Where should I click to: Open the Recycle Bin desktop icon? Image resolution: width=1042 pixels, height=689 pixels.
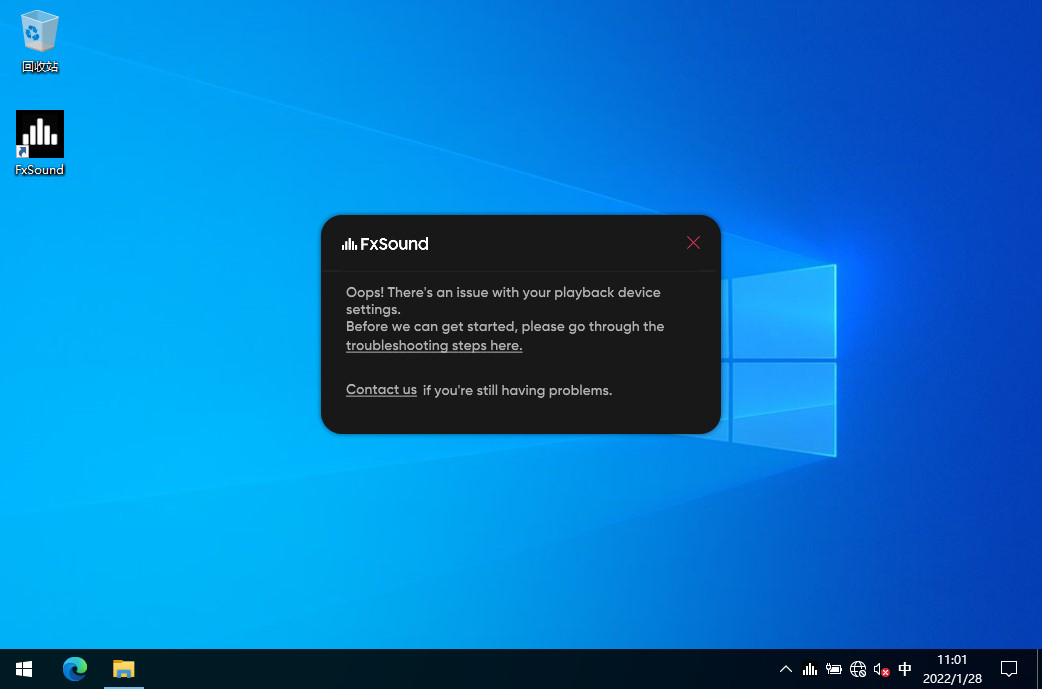[39, 41]
